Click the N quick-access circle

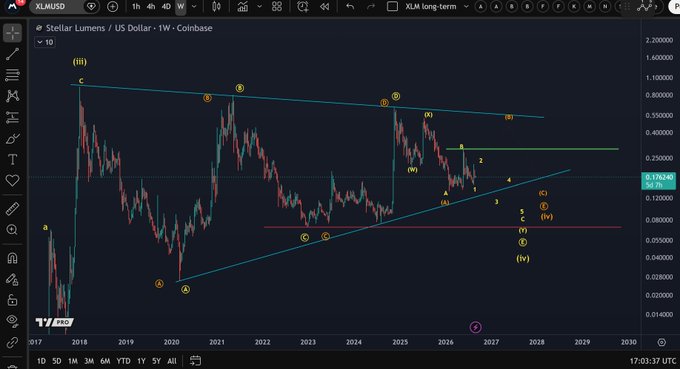point(605,7)
